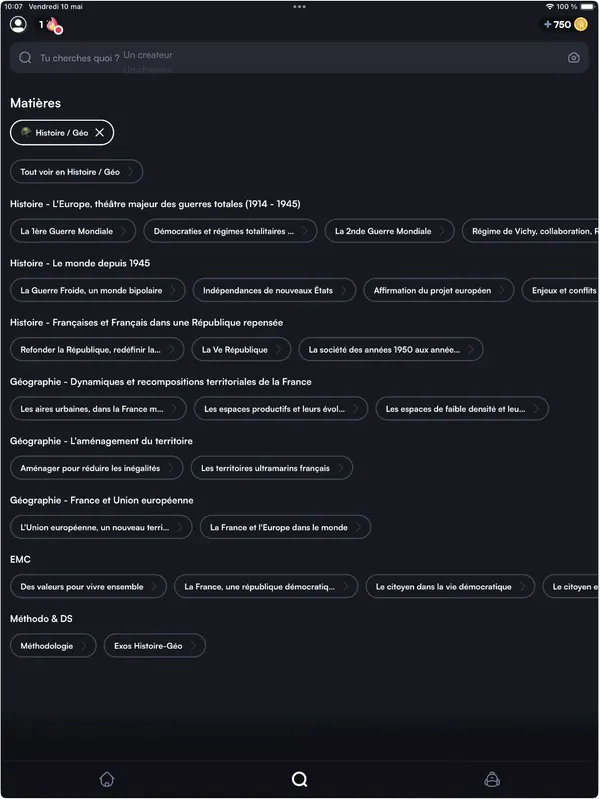Screen dimensions: 600x799
Task: Open 'Tout voir en Histoire / Géo'
Action: click(76, 172)
